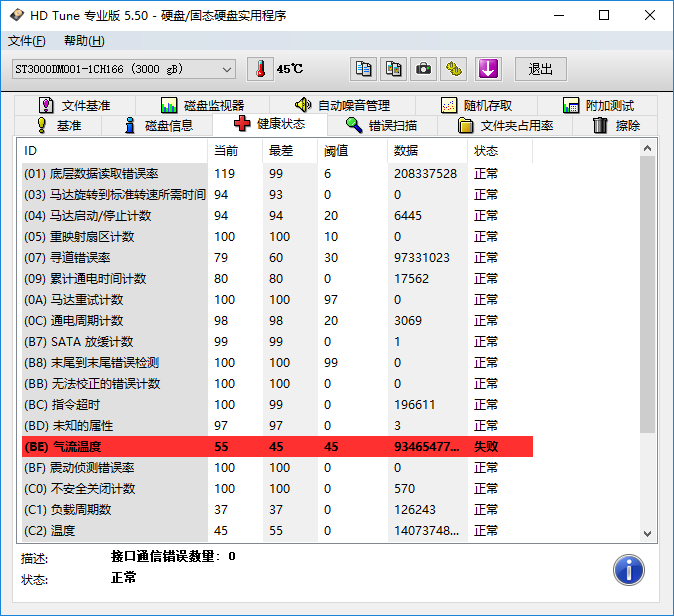Click the 阈值 column header
Viewport: 674px width, 616px height.
352,151
